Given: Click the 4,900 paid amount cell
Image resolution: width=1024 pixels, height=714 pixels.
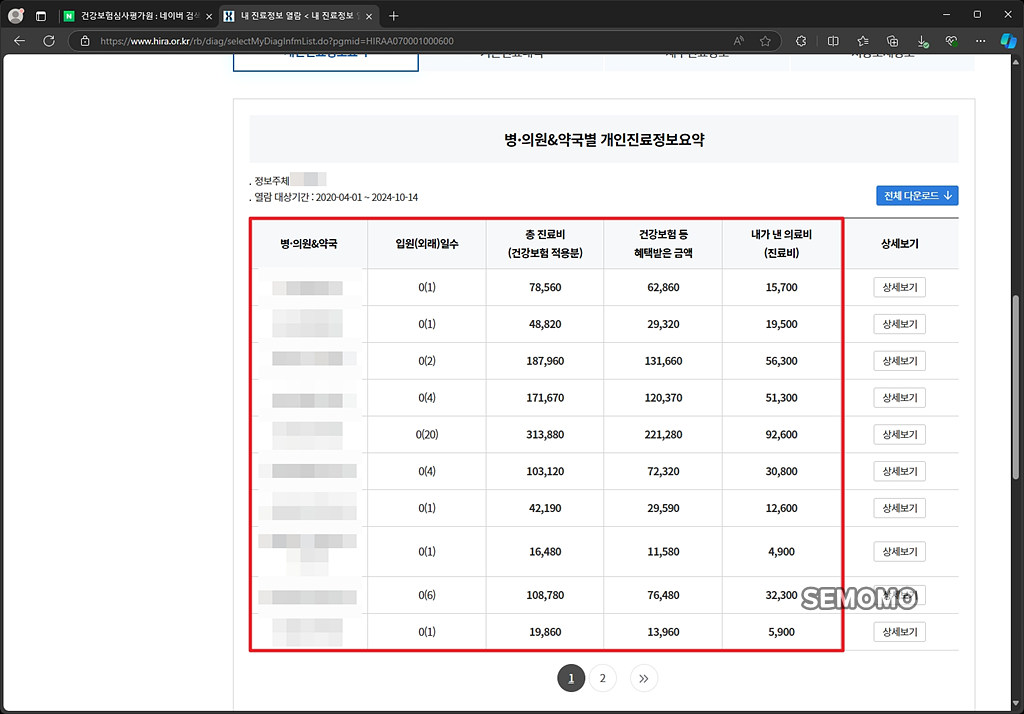Looking at the screenshot, I should 781,551.
